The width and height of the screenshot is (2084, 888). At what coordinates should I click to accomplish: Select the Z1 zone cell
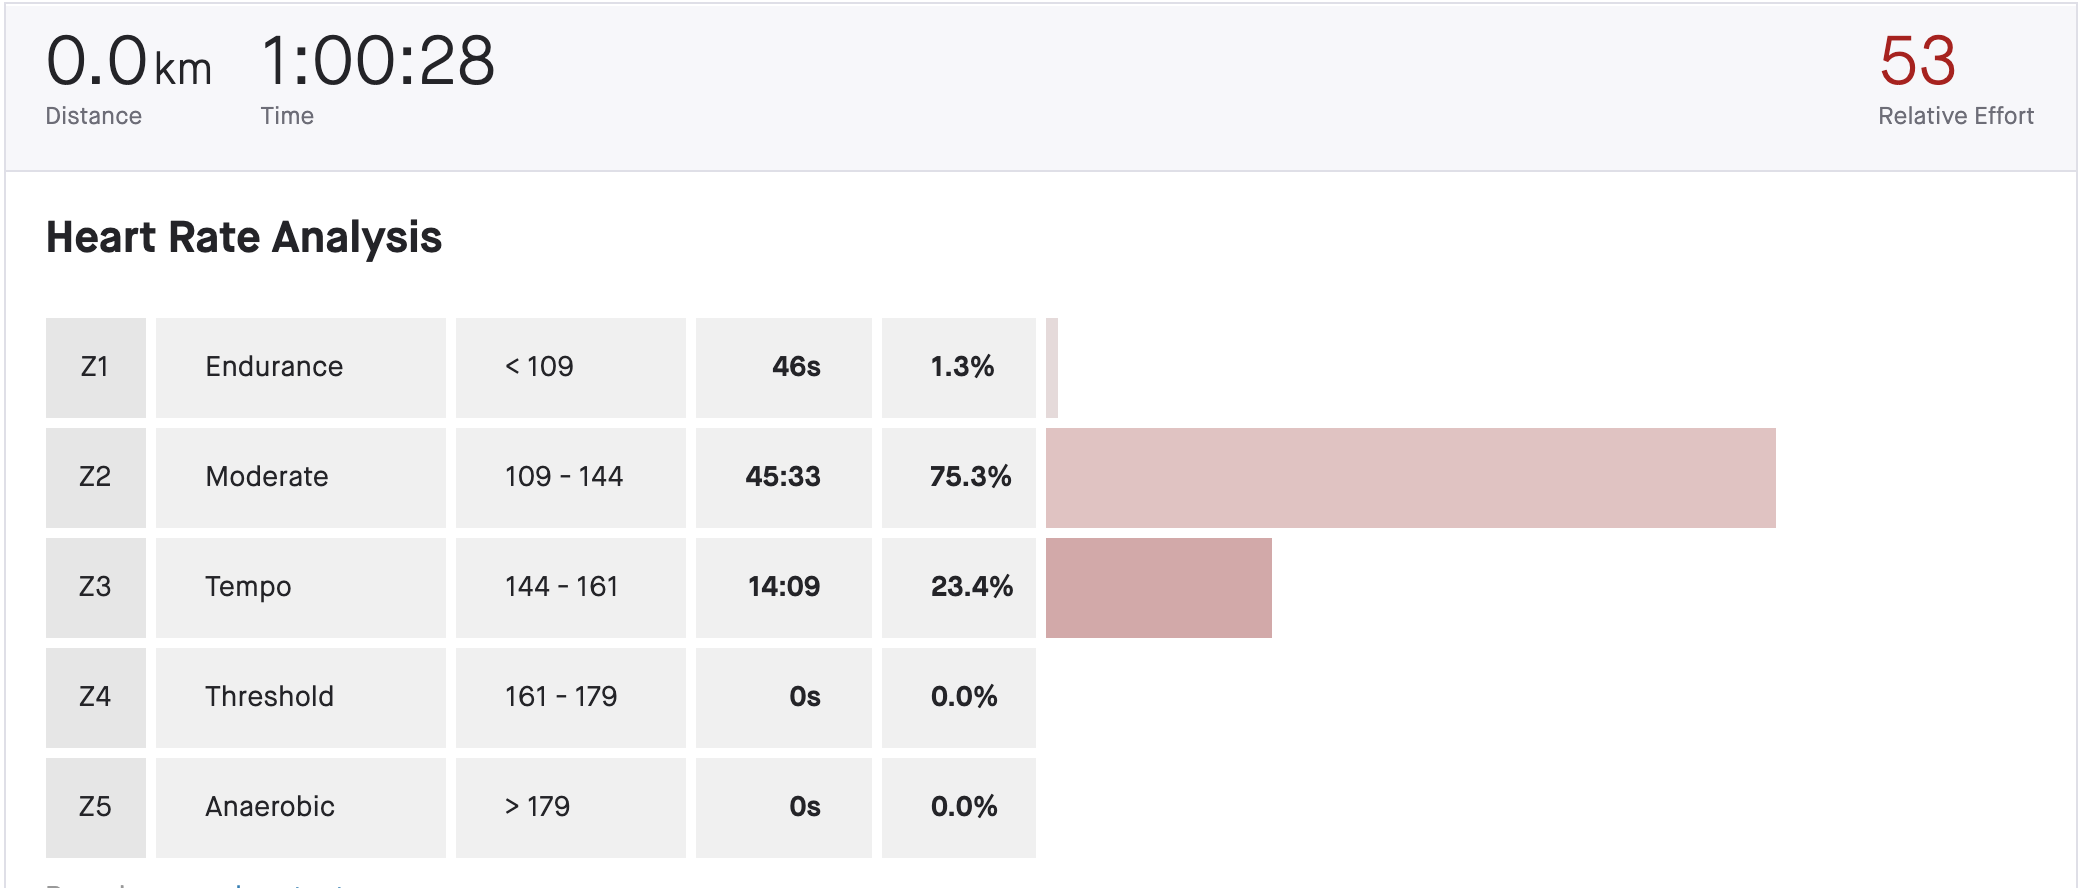[95, 367]
